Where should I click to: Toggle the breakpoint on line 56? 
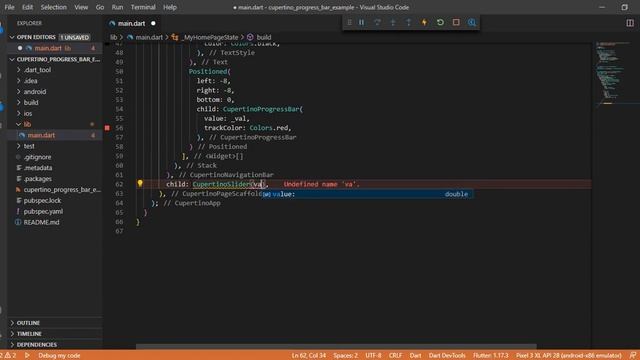pos(107,128)
